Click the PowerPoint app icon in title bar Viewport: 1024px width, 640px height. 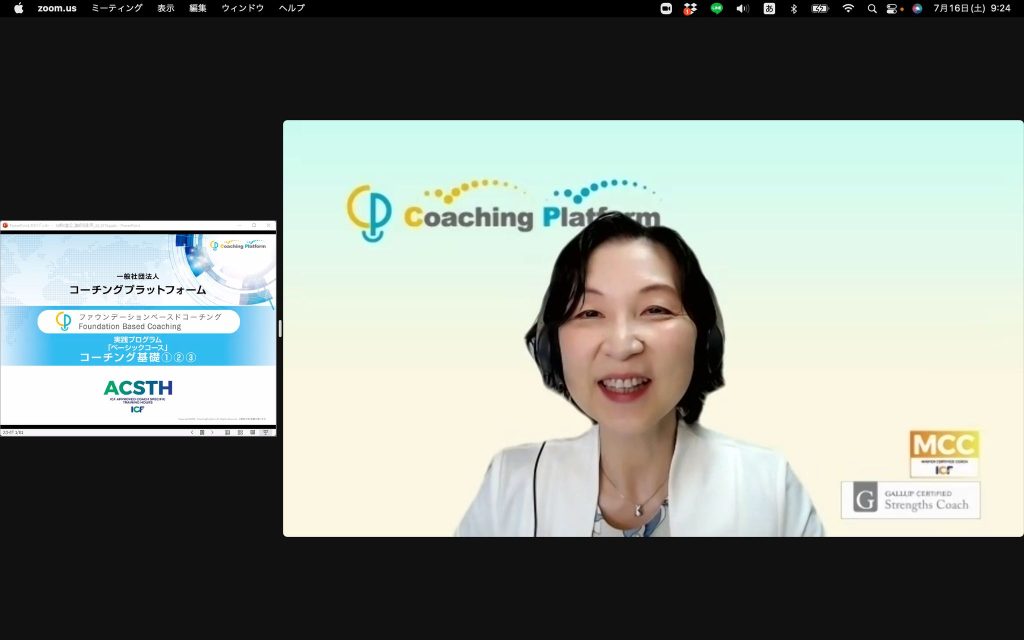click(5, 225)
